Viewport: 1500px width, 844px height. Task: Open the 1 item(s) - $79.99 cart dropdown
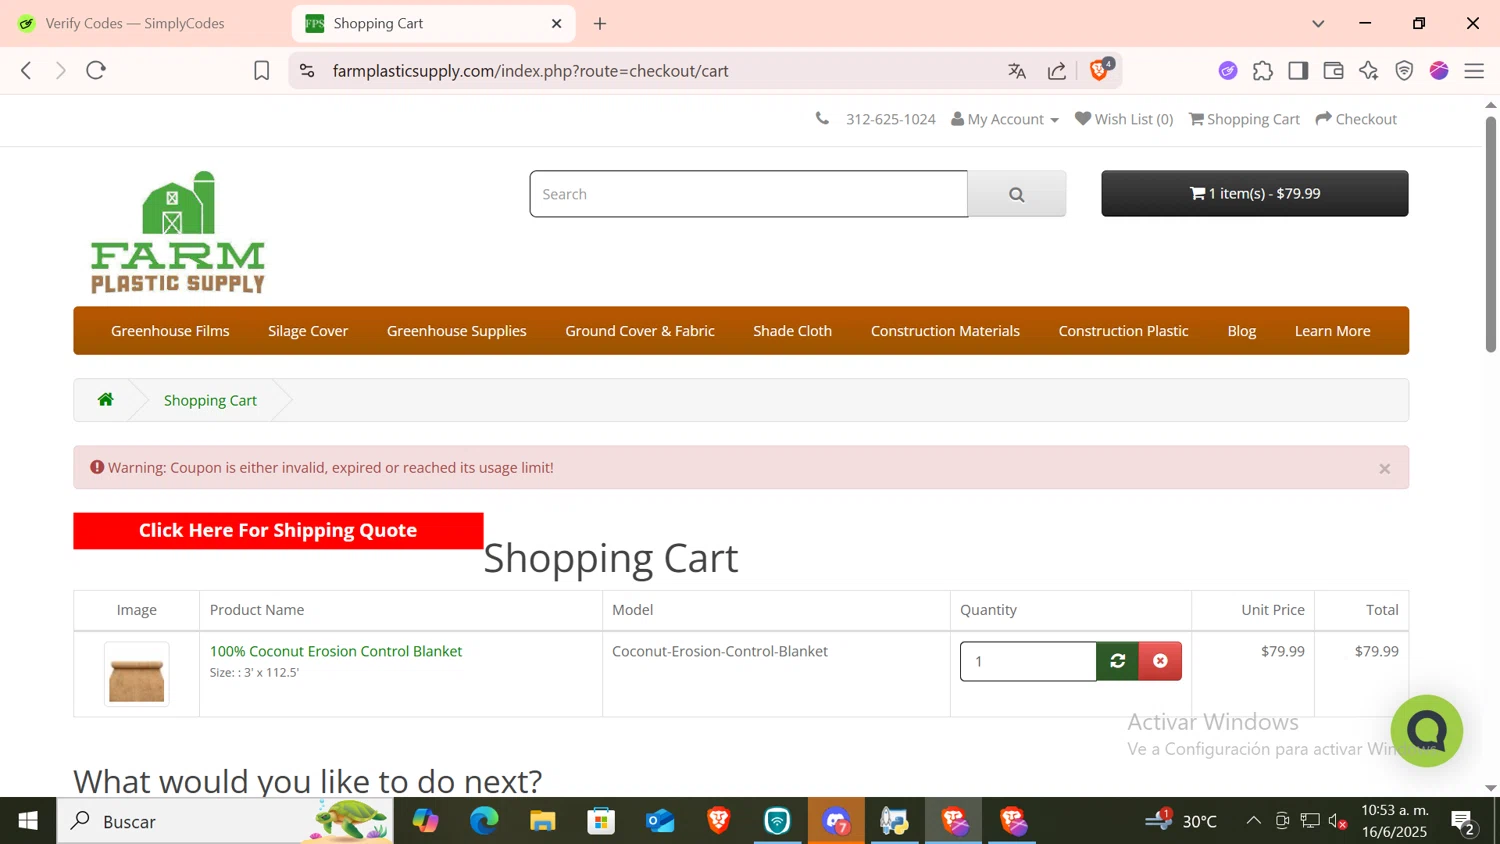tap(1255, 194)
